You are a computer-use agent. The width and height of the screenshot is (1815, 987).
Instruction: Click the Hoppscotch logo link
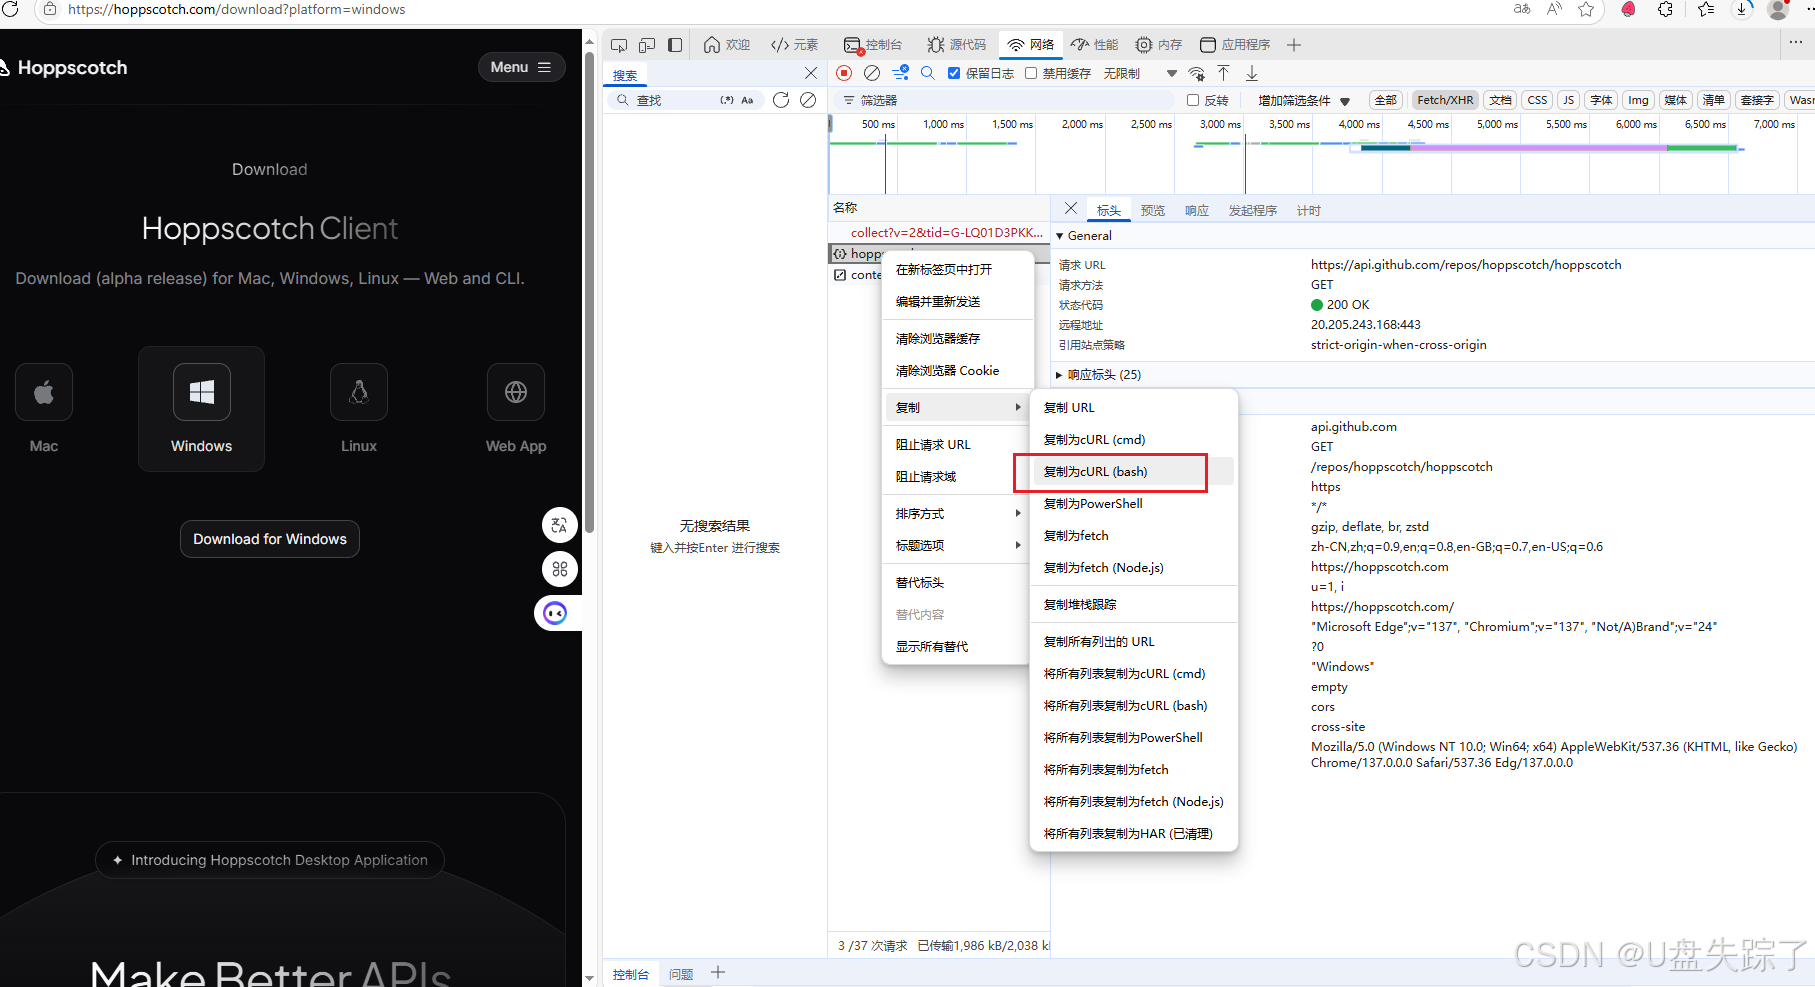[x=64, y=68]
